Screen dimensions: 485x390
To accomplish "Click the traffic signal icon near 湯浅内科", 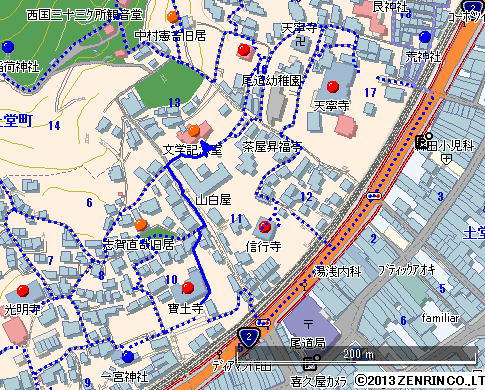I will pos(374,196).
